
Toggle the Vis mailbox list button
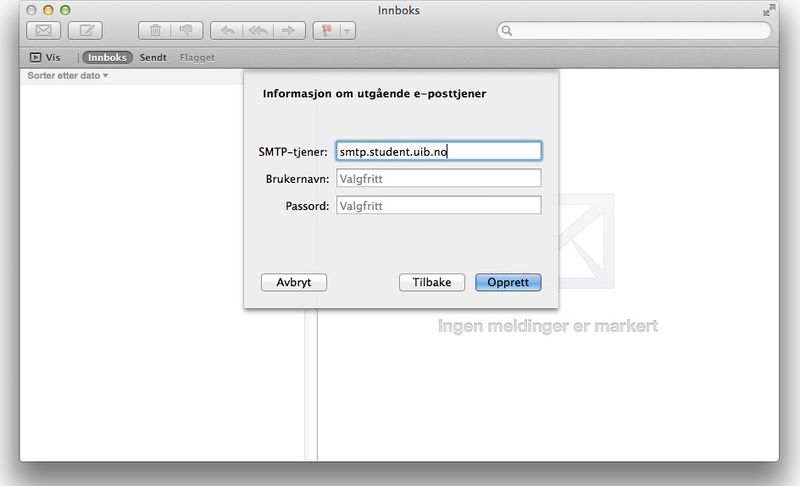tap(46, 58)
